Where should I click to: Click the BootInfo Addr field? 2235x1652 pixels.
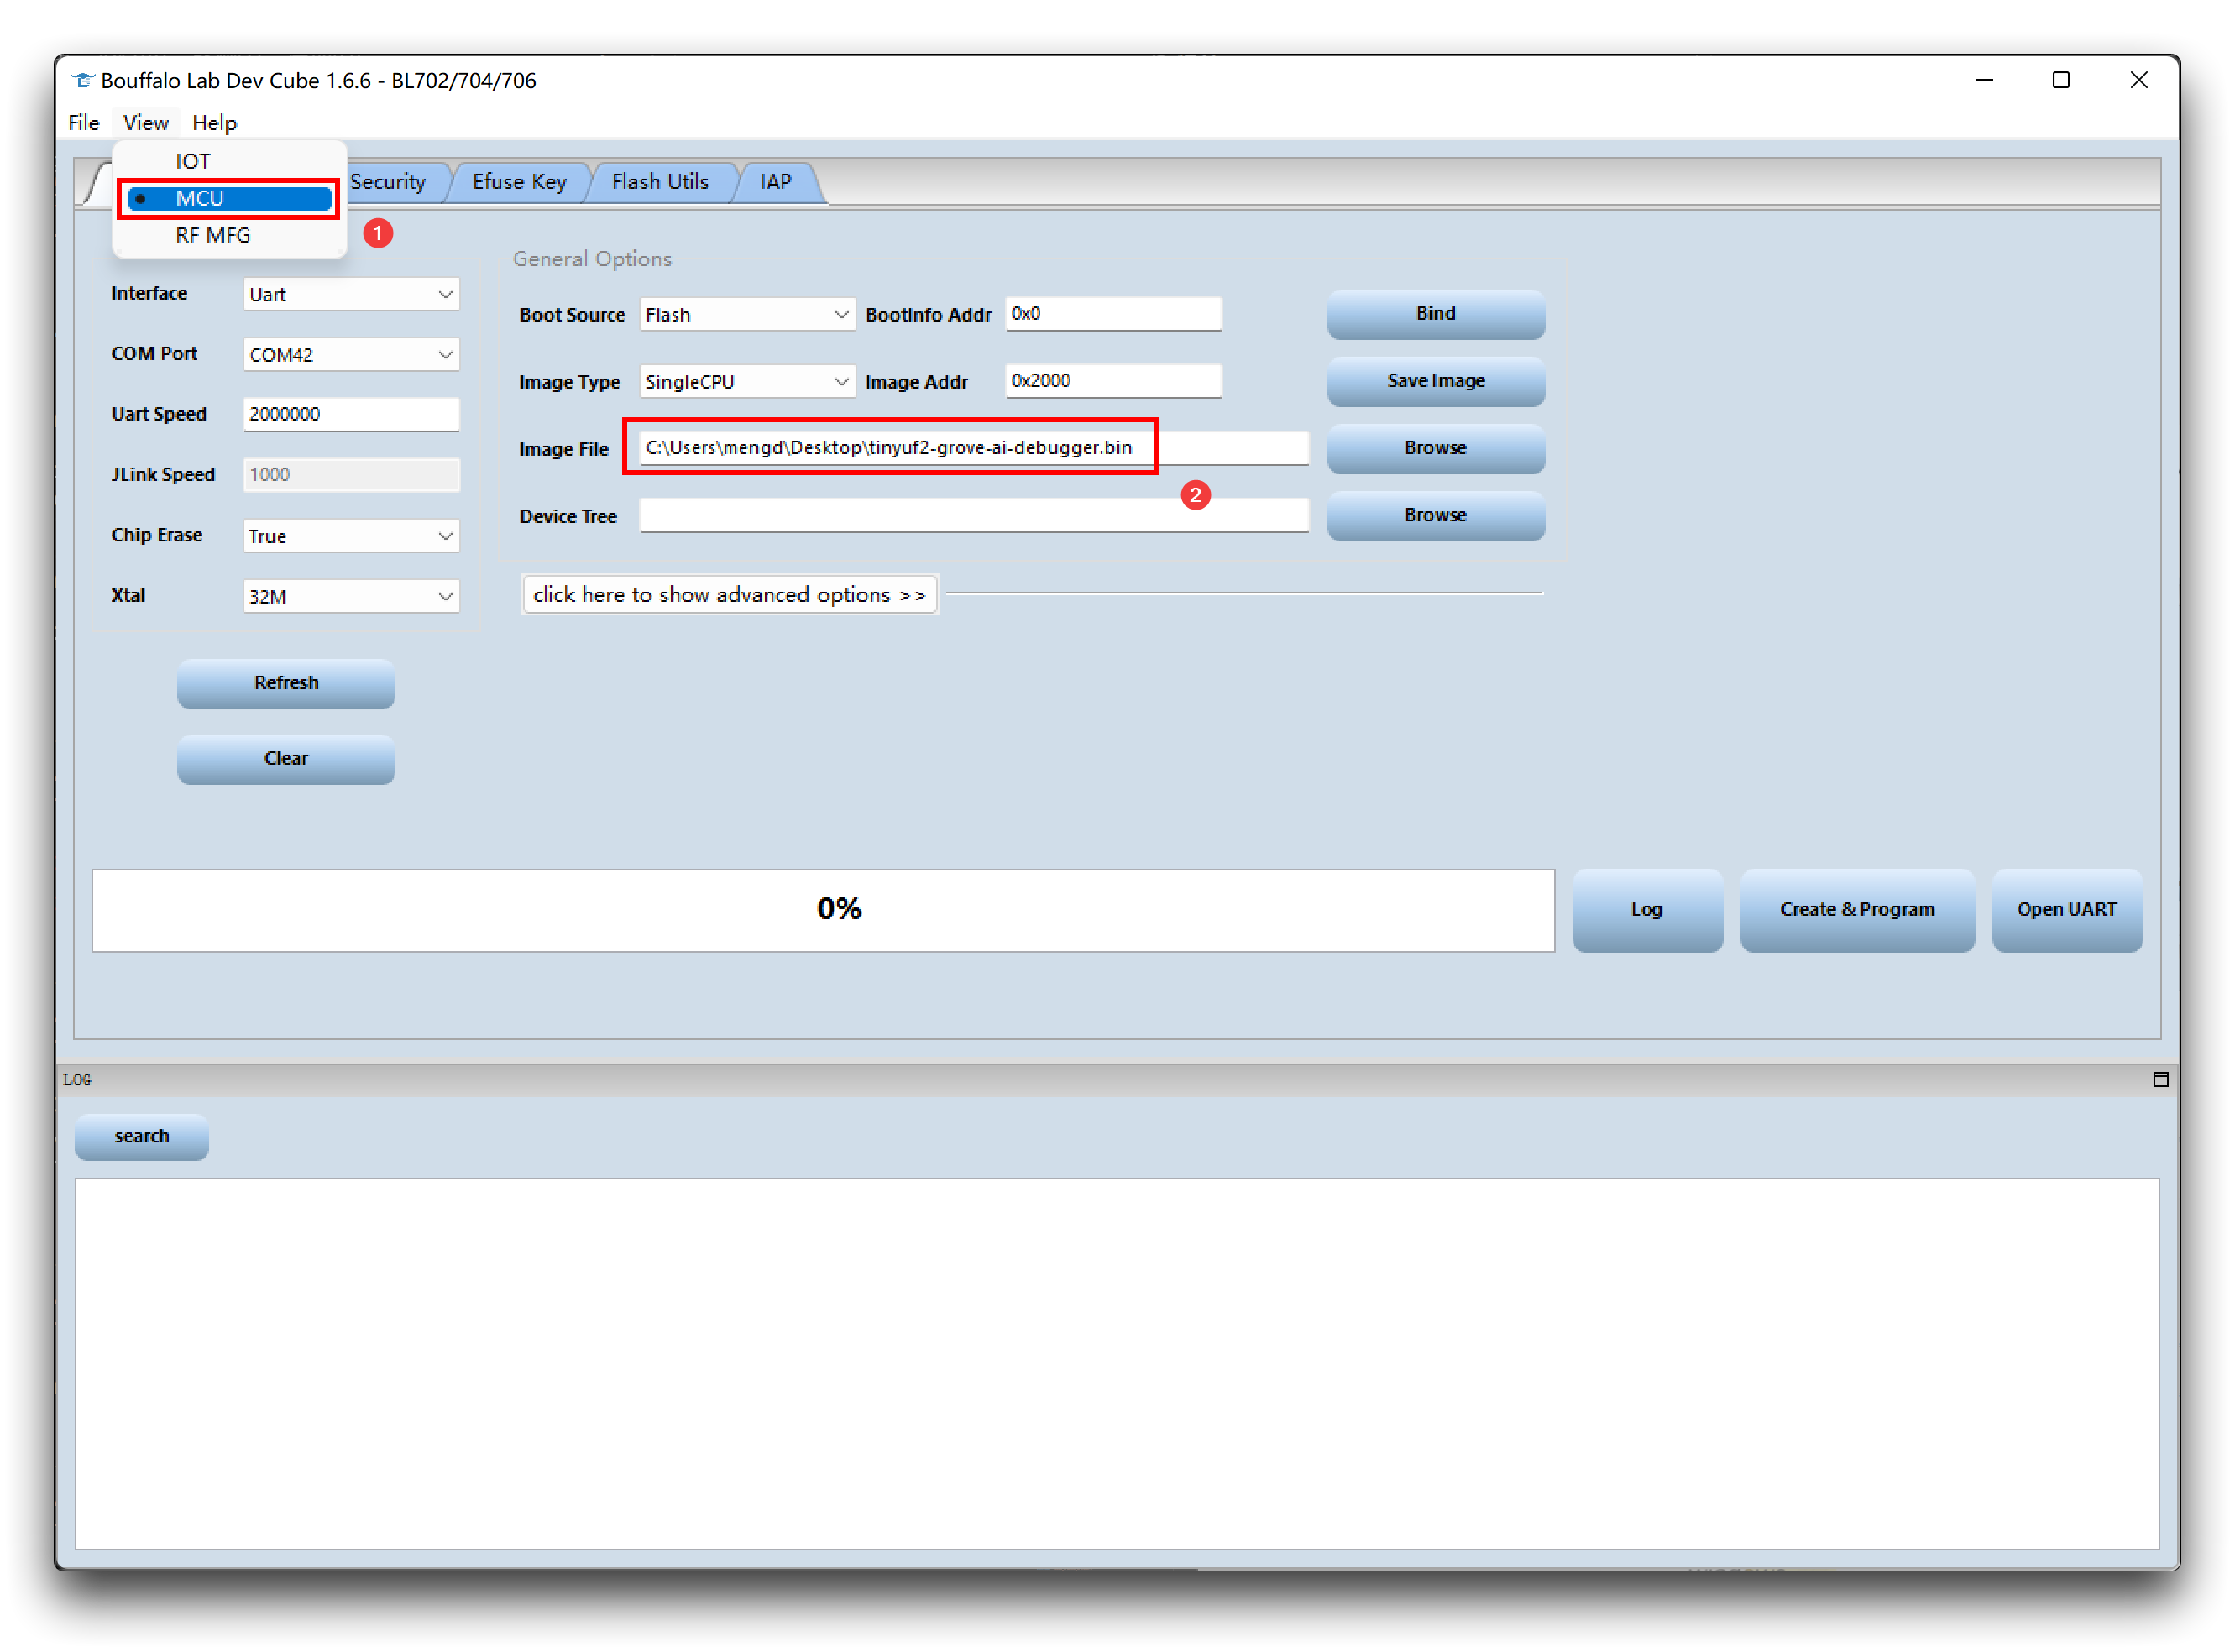click(1113, 313)
